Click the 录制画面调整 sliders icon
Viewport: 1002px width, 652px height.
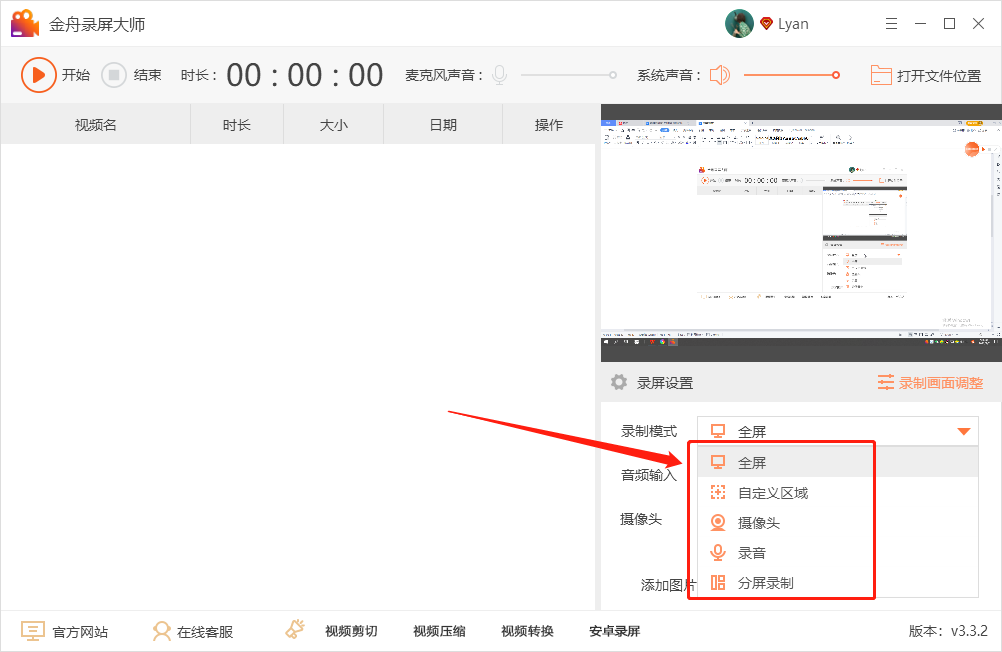click(886, 382)
